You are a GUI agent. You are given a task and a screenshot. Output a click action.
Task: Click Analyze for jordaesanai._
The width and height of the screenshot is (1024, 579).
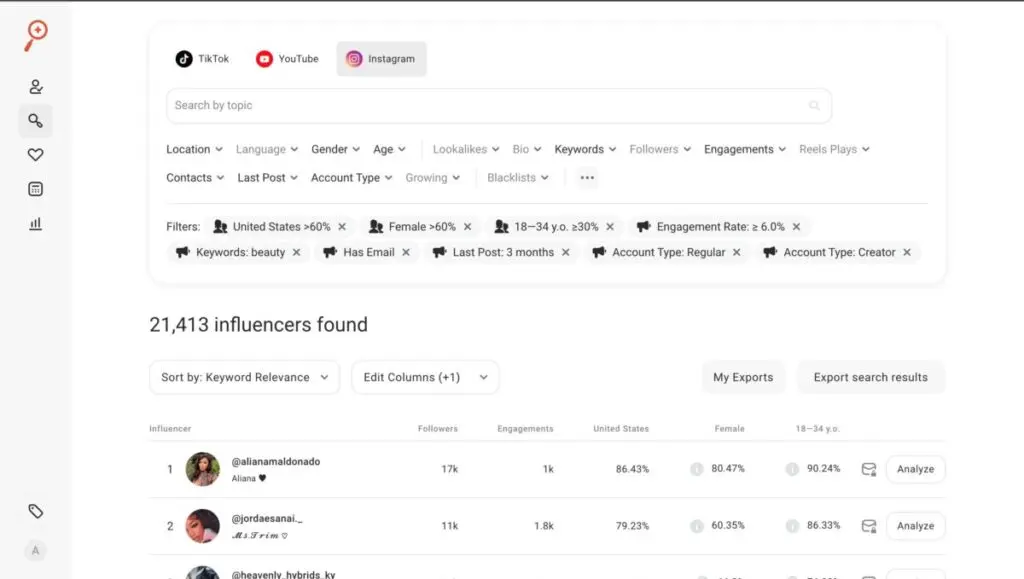(915, 526)
